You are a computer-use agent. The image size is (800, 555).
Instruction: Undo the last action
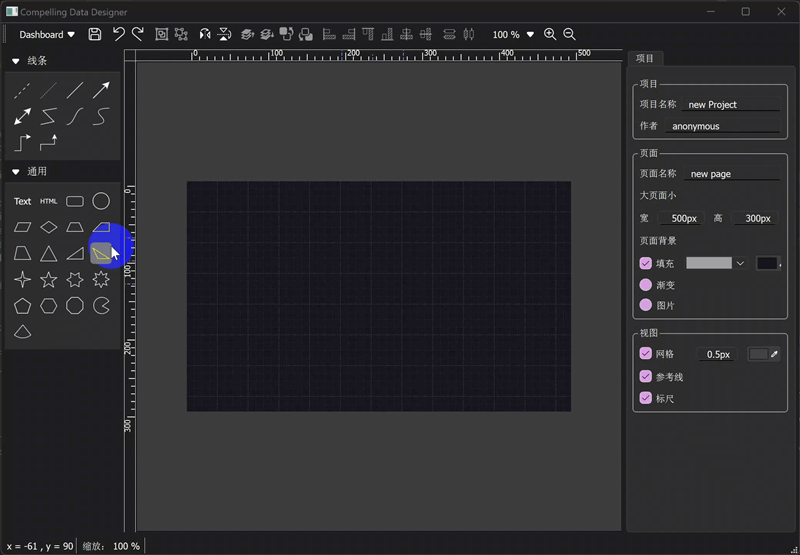tap(119, 34)
